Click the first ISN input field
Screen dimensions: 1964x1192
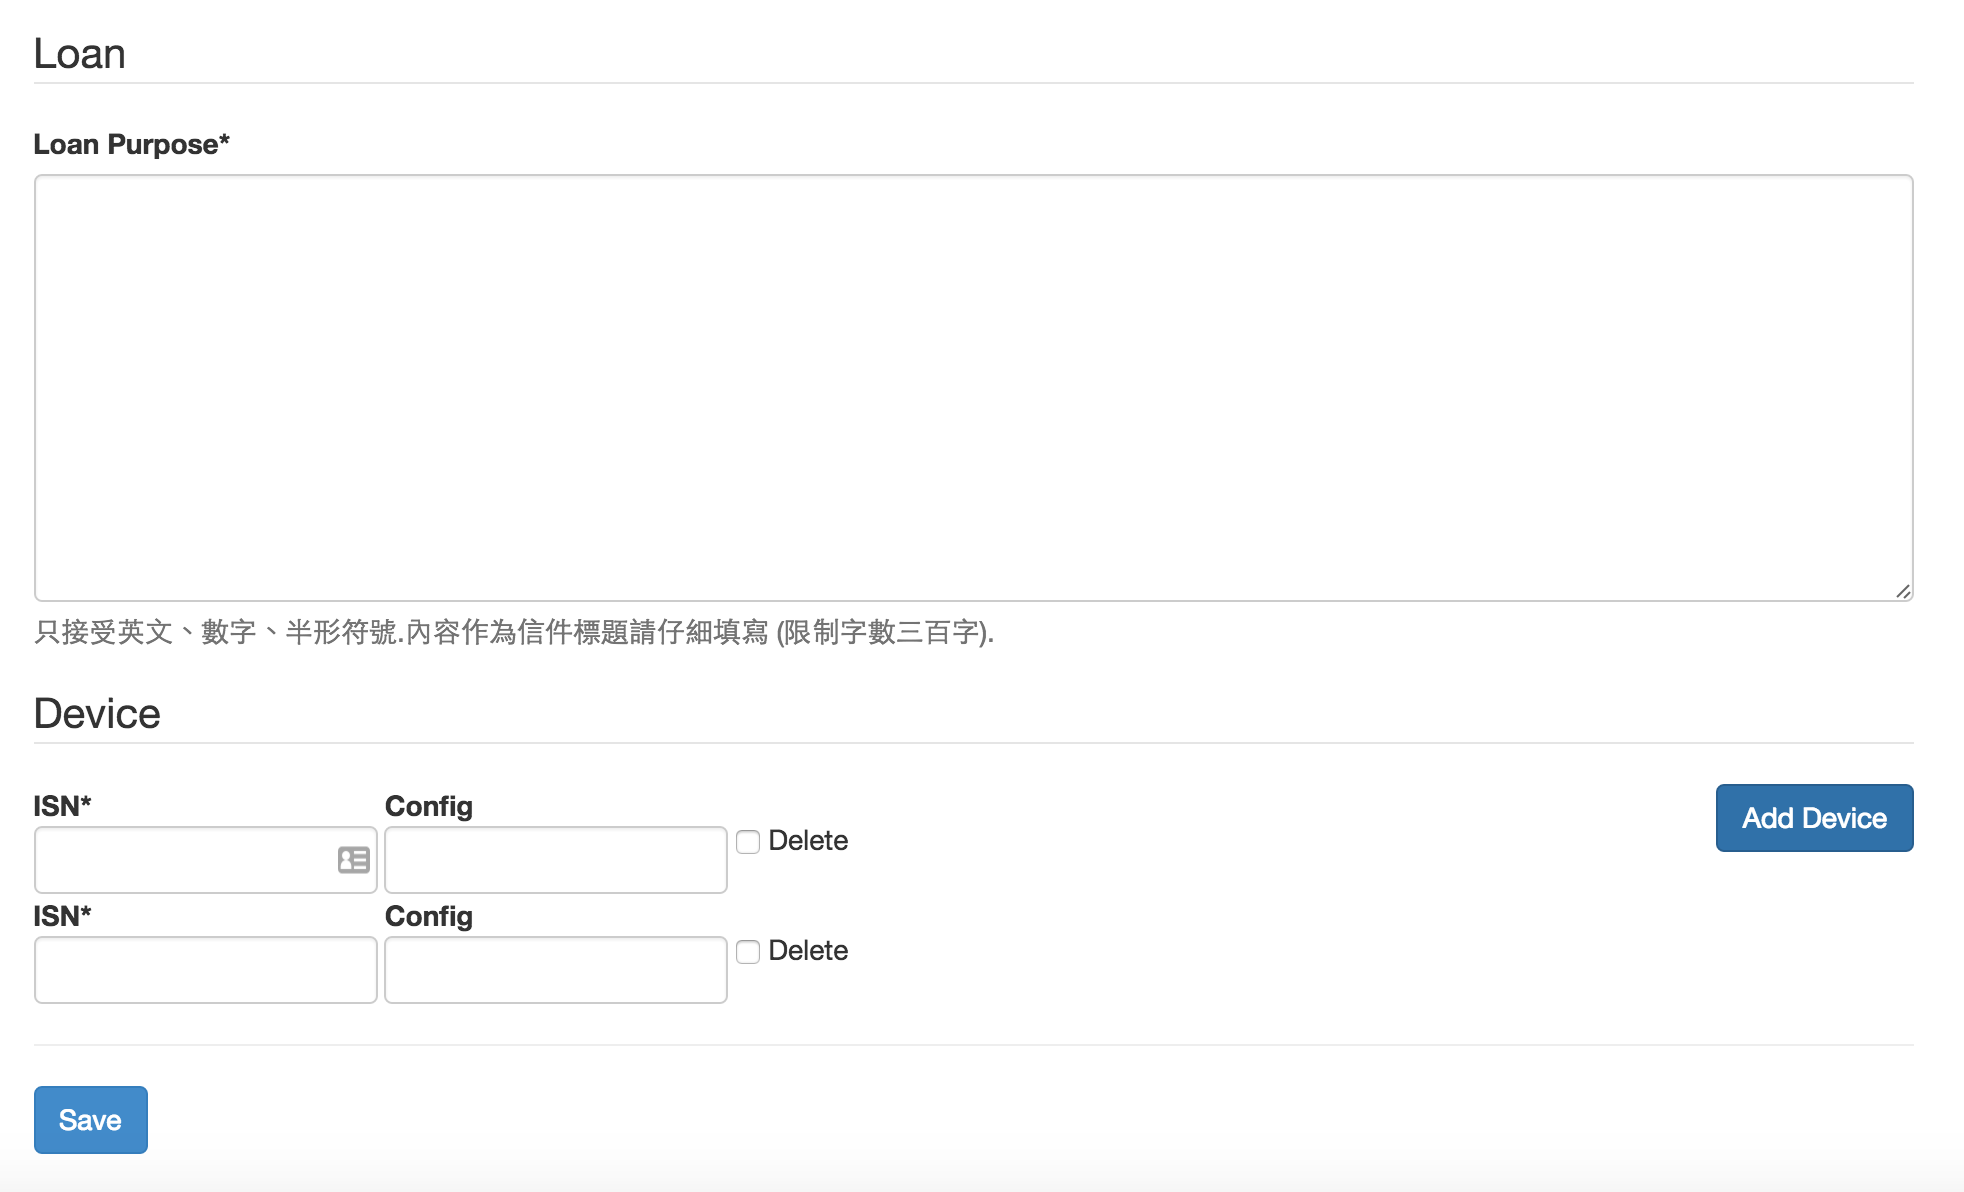point(206,860)
